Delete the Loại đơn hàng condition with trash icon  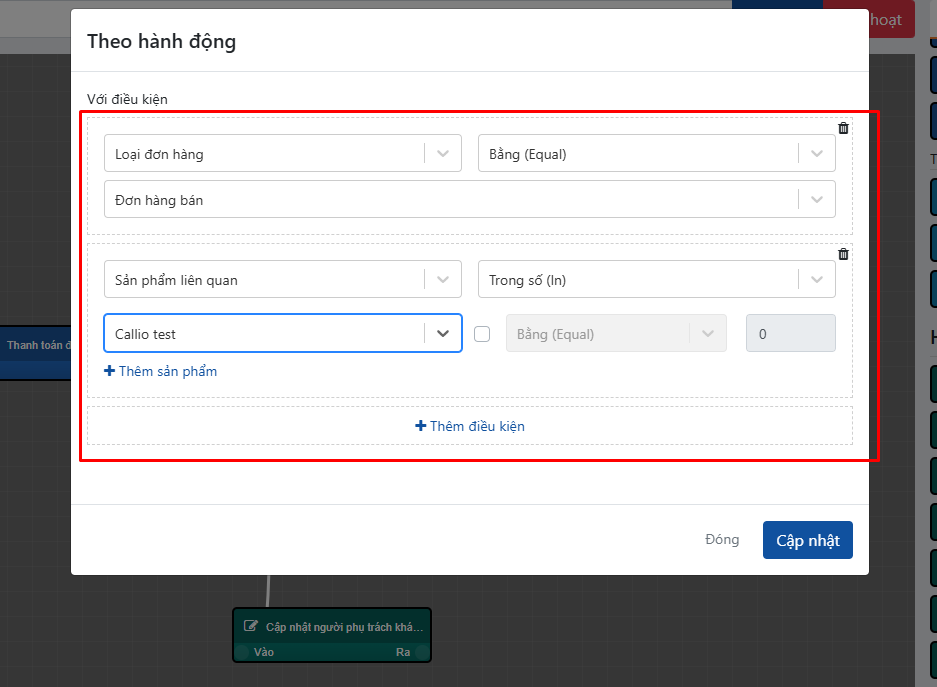pyautogui.click(x=843, y=128)
